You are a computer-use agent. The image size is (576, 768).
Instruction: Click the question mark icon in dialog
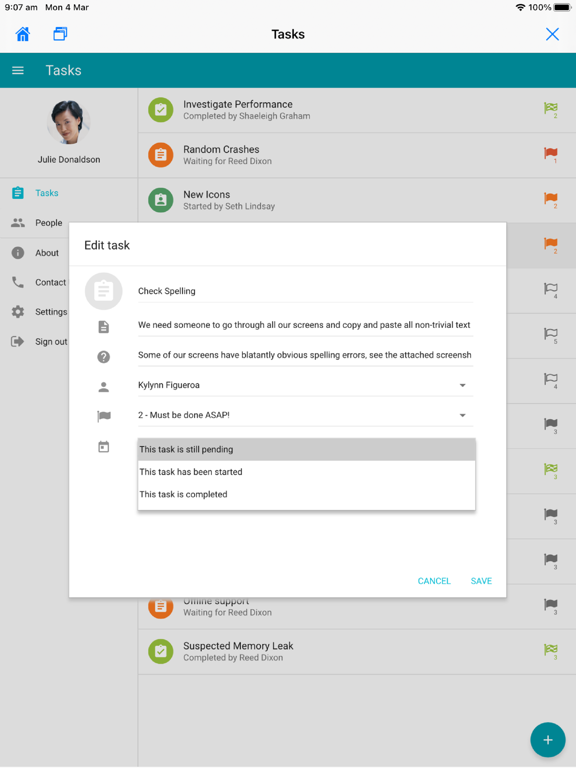(103, 357)
